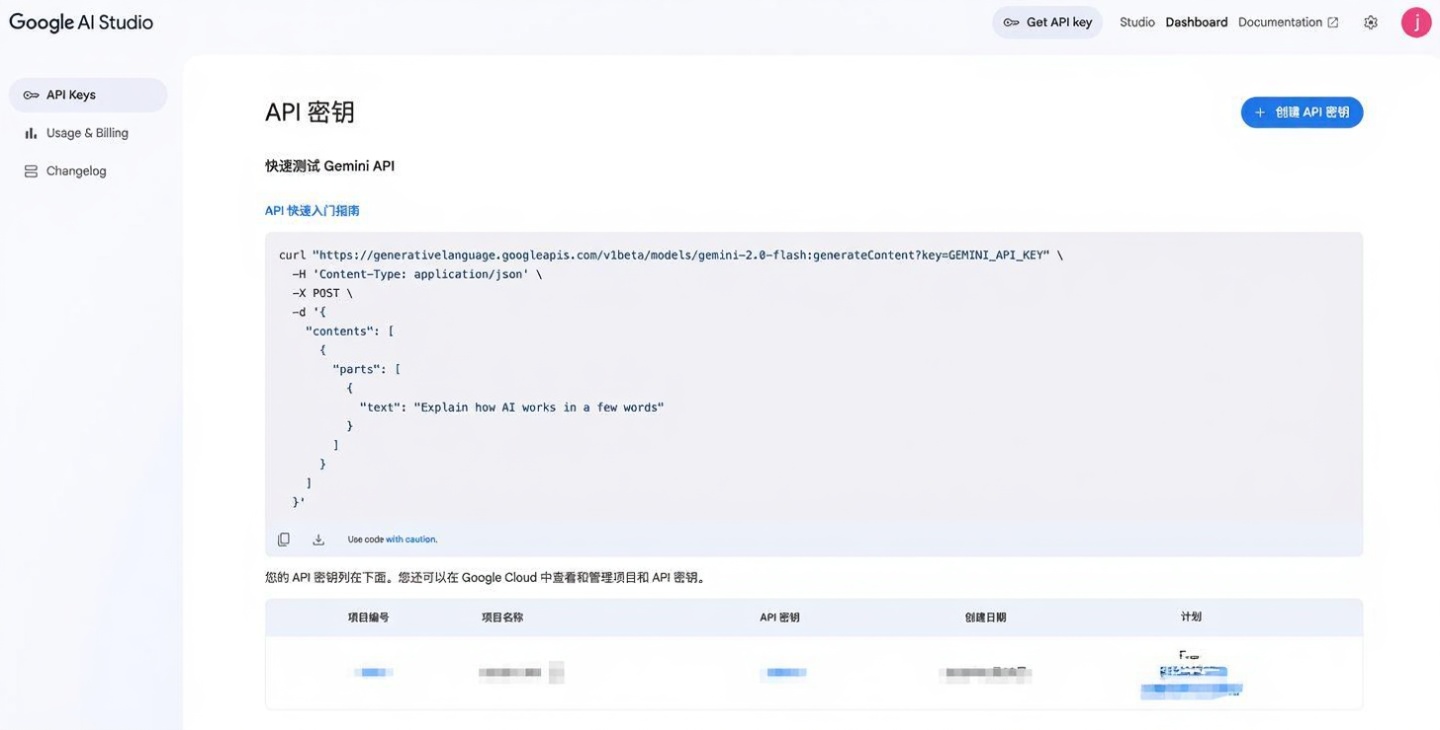Click the blurred plan link in 计划 column
The image size is (1440, 730).
(x=1192, y=681)
